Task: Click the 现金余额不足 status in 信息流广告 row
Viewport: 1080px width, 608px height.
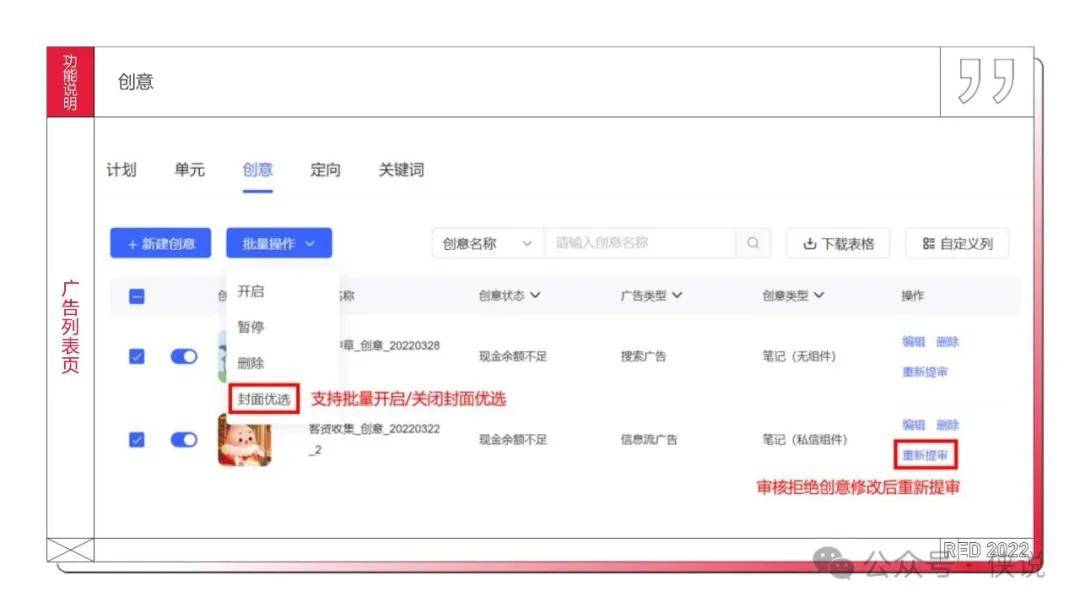Action: click(x=512, y=439)
